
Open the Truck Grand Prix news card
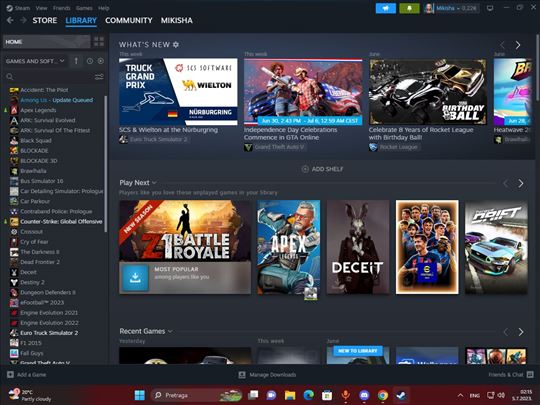coord(178,92)
